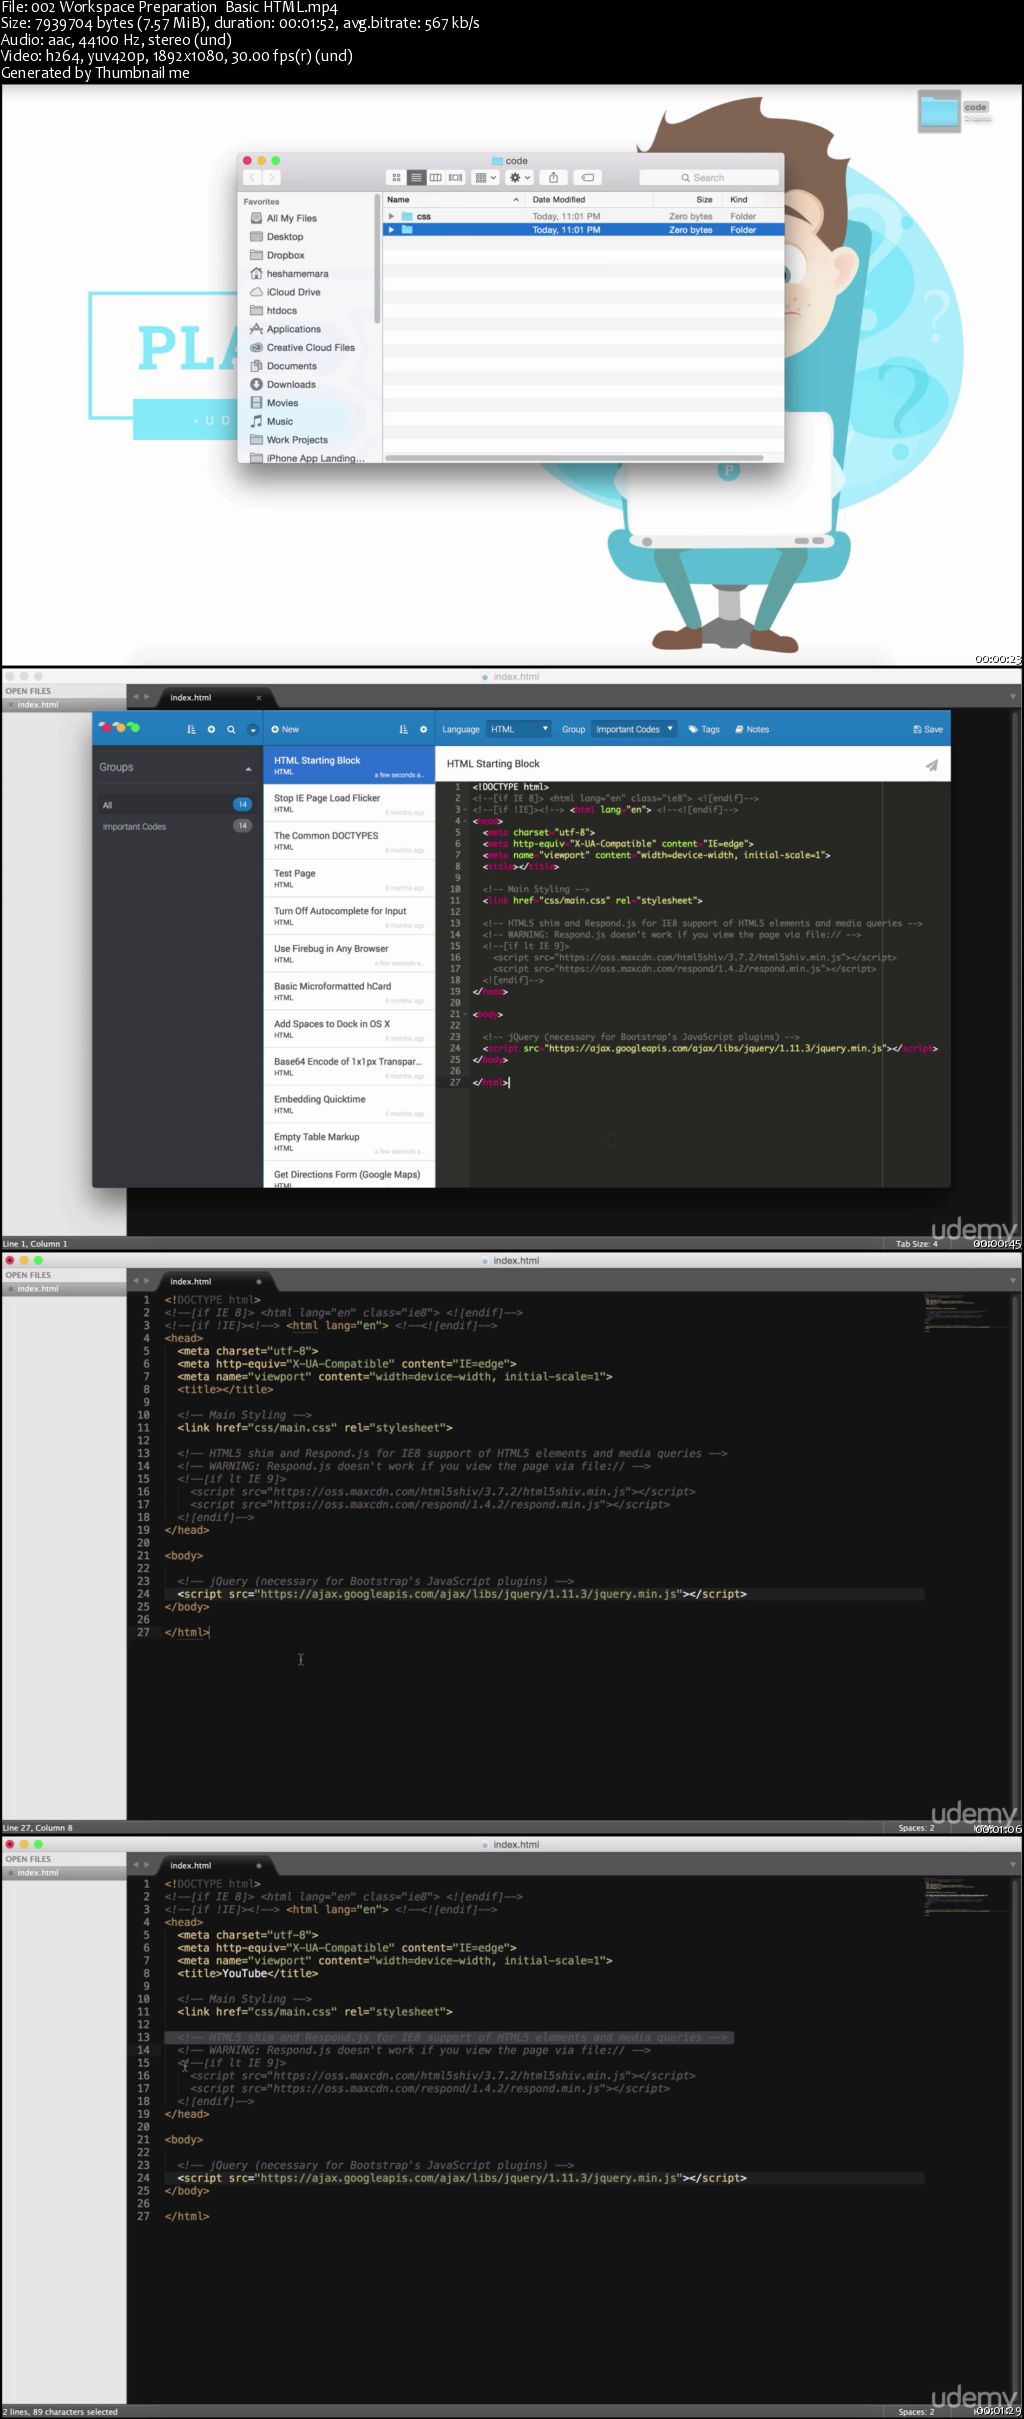Select the Basic Microformatted hCard snippet
Viewport: 1024px width, 2419px height.
coord(349,992)
